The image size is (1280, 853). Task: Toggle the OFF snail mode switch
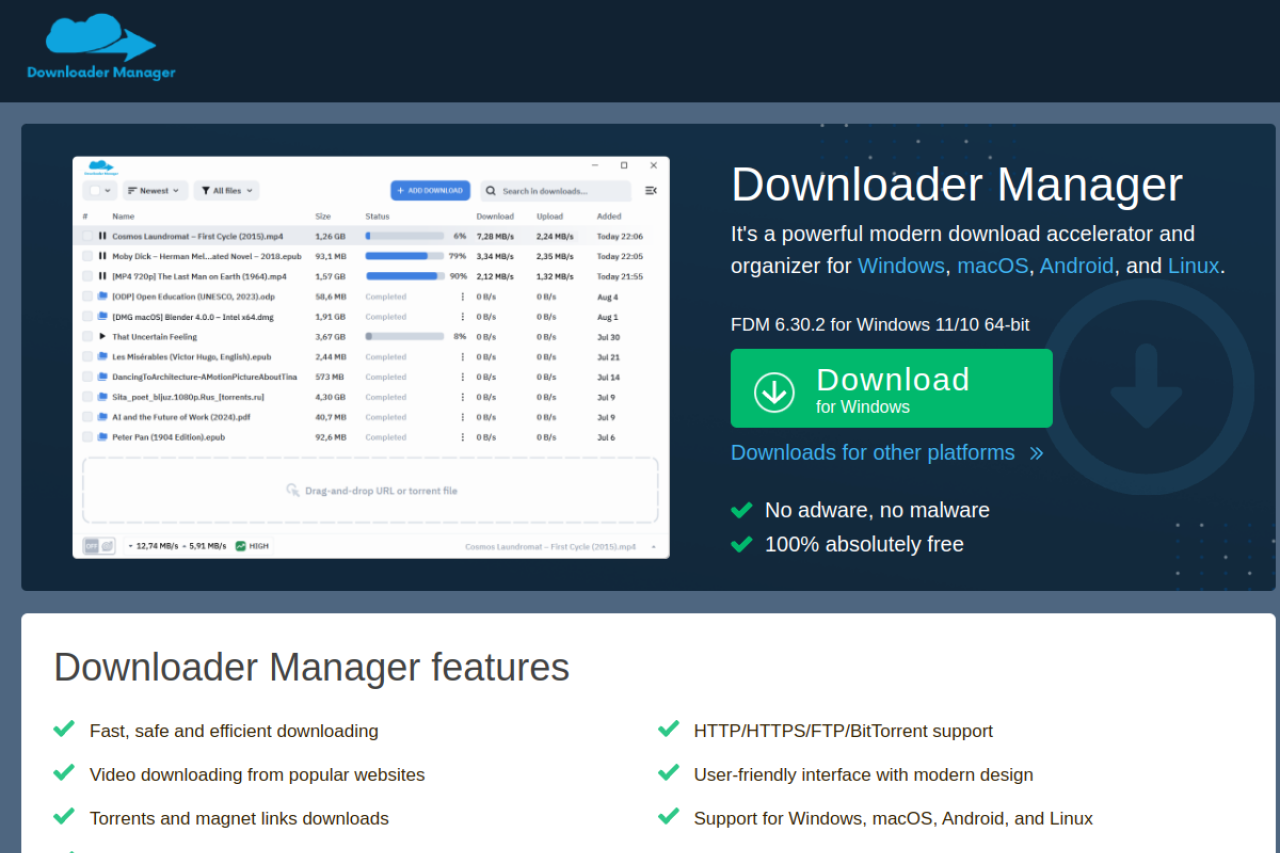(99, 546)
